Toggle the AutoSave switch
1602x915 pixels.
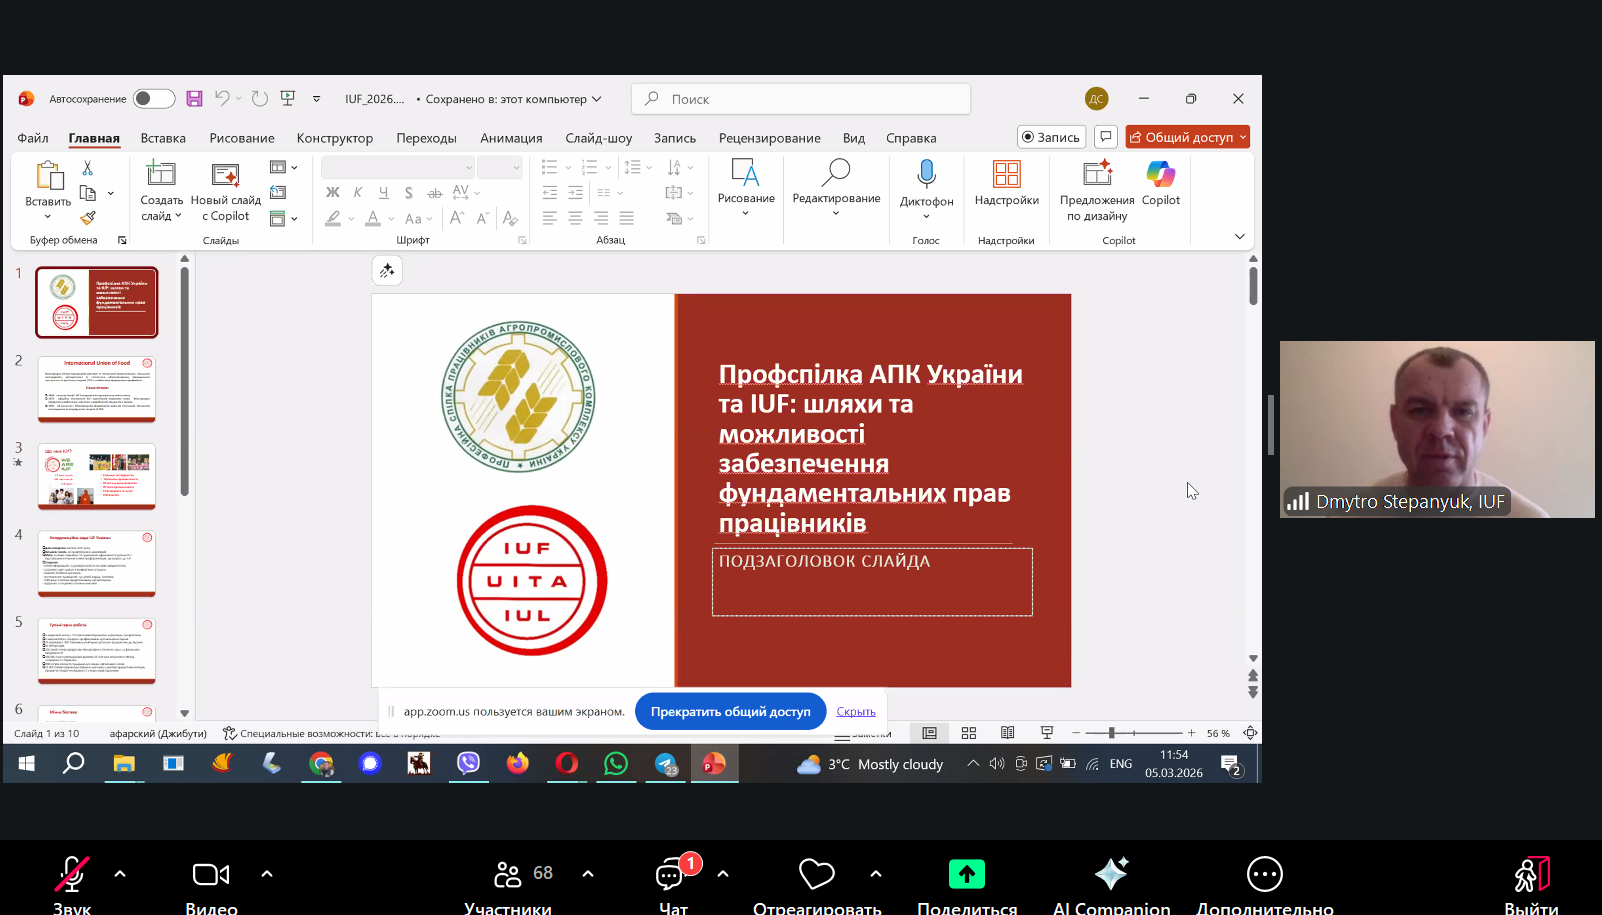(x=154, y=99)
